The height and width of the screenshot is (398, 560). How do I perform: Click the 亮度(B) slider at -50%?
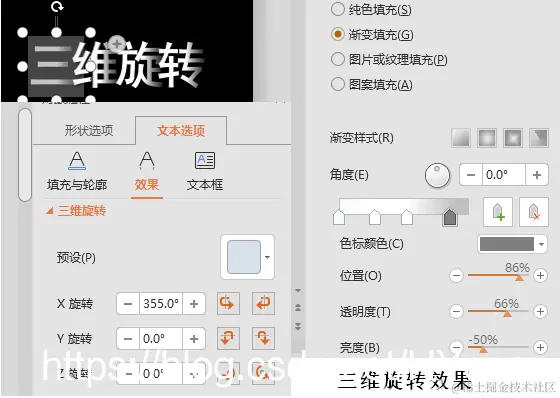(x=483, y=348)
